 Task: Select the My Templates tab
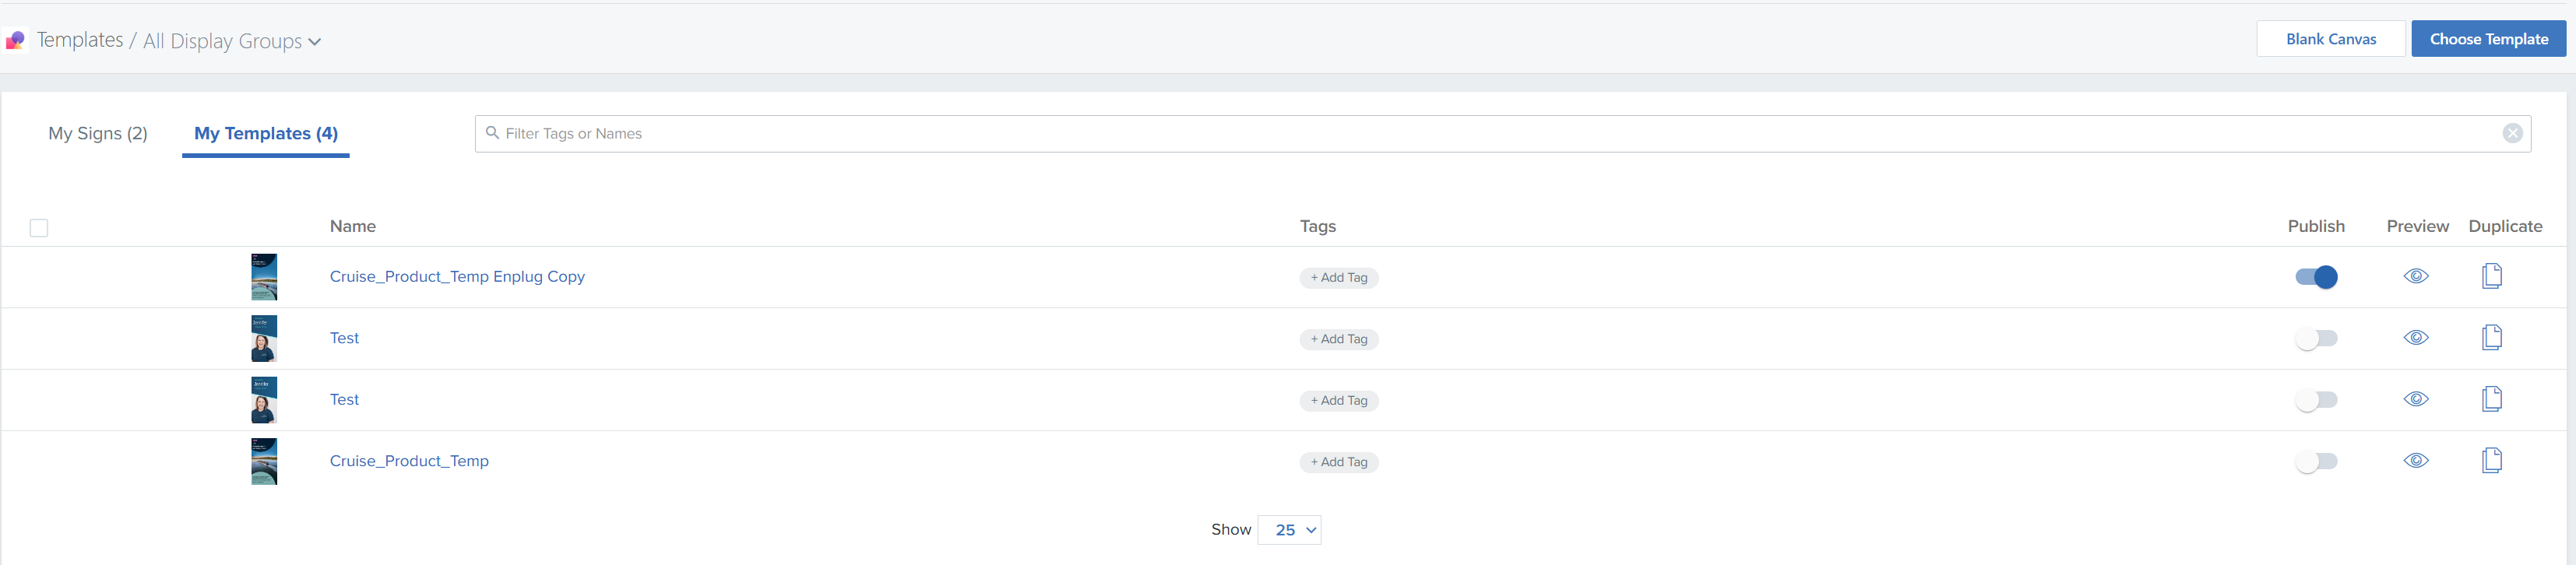[266, 134]
